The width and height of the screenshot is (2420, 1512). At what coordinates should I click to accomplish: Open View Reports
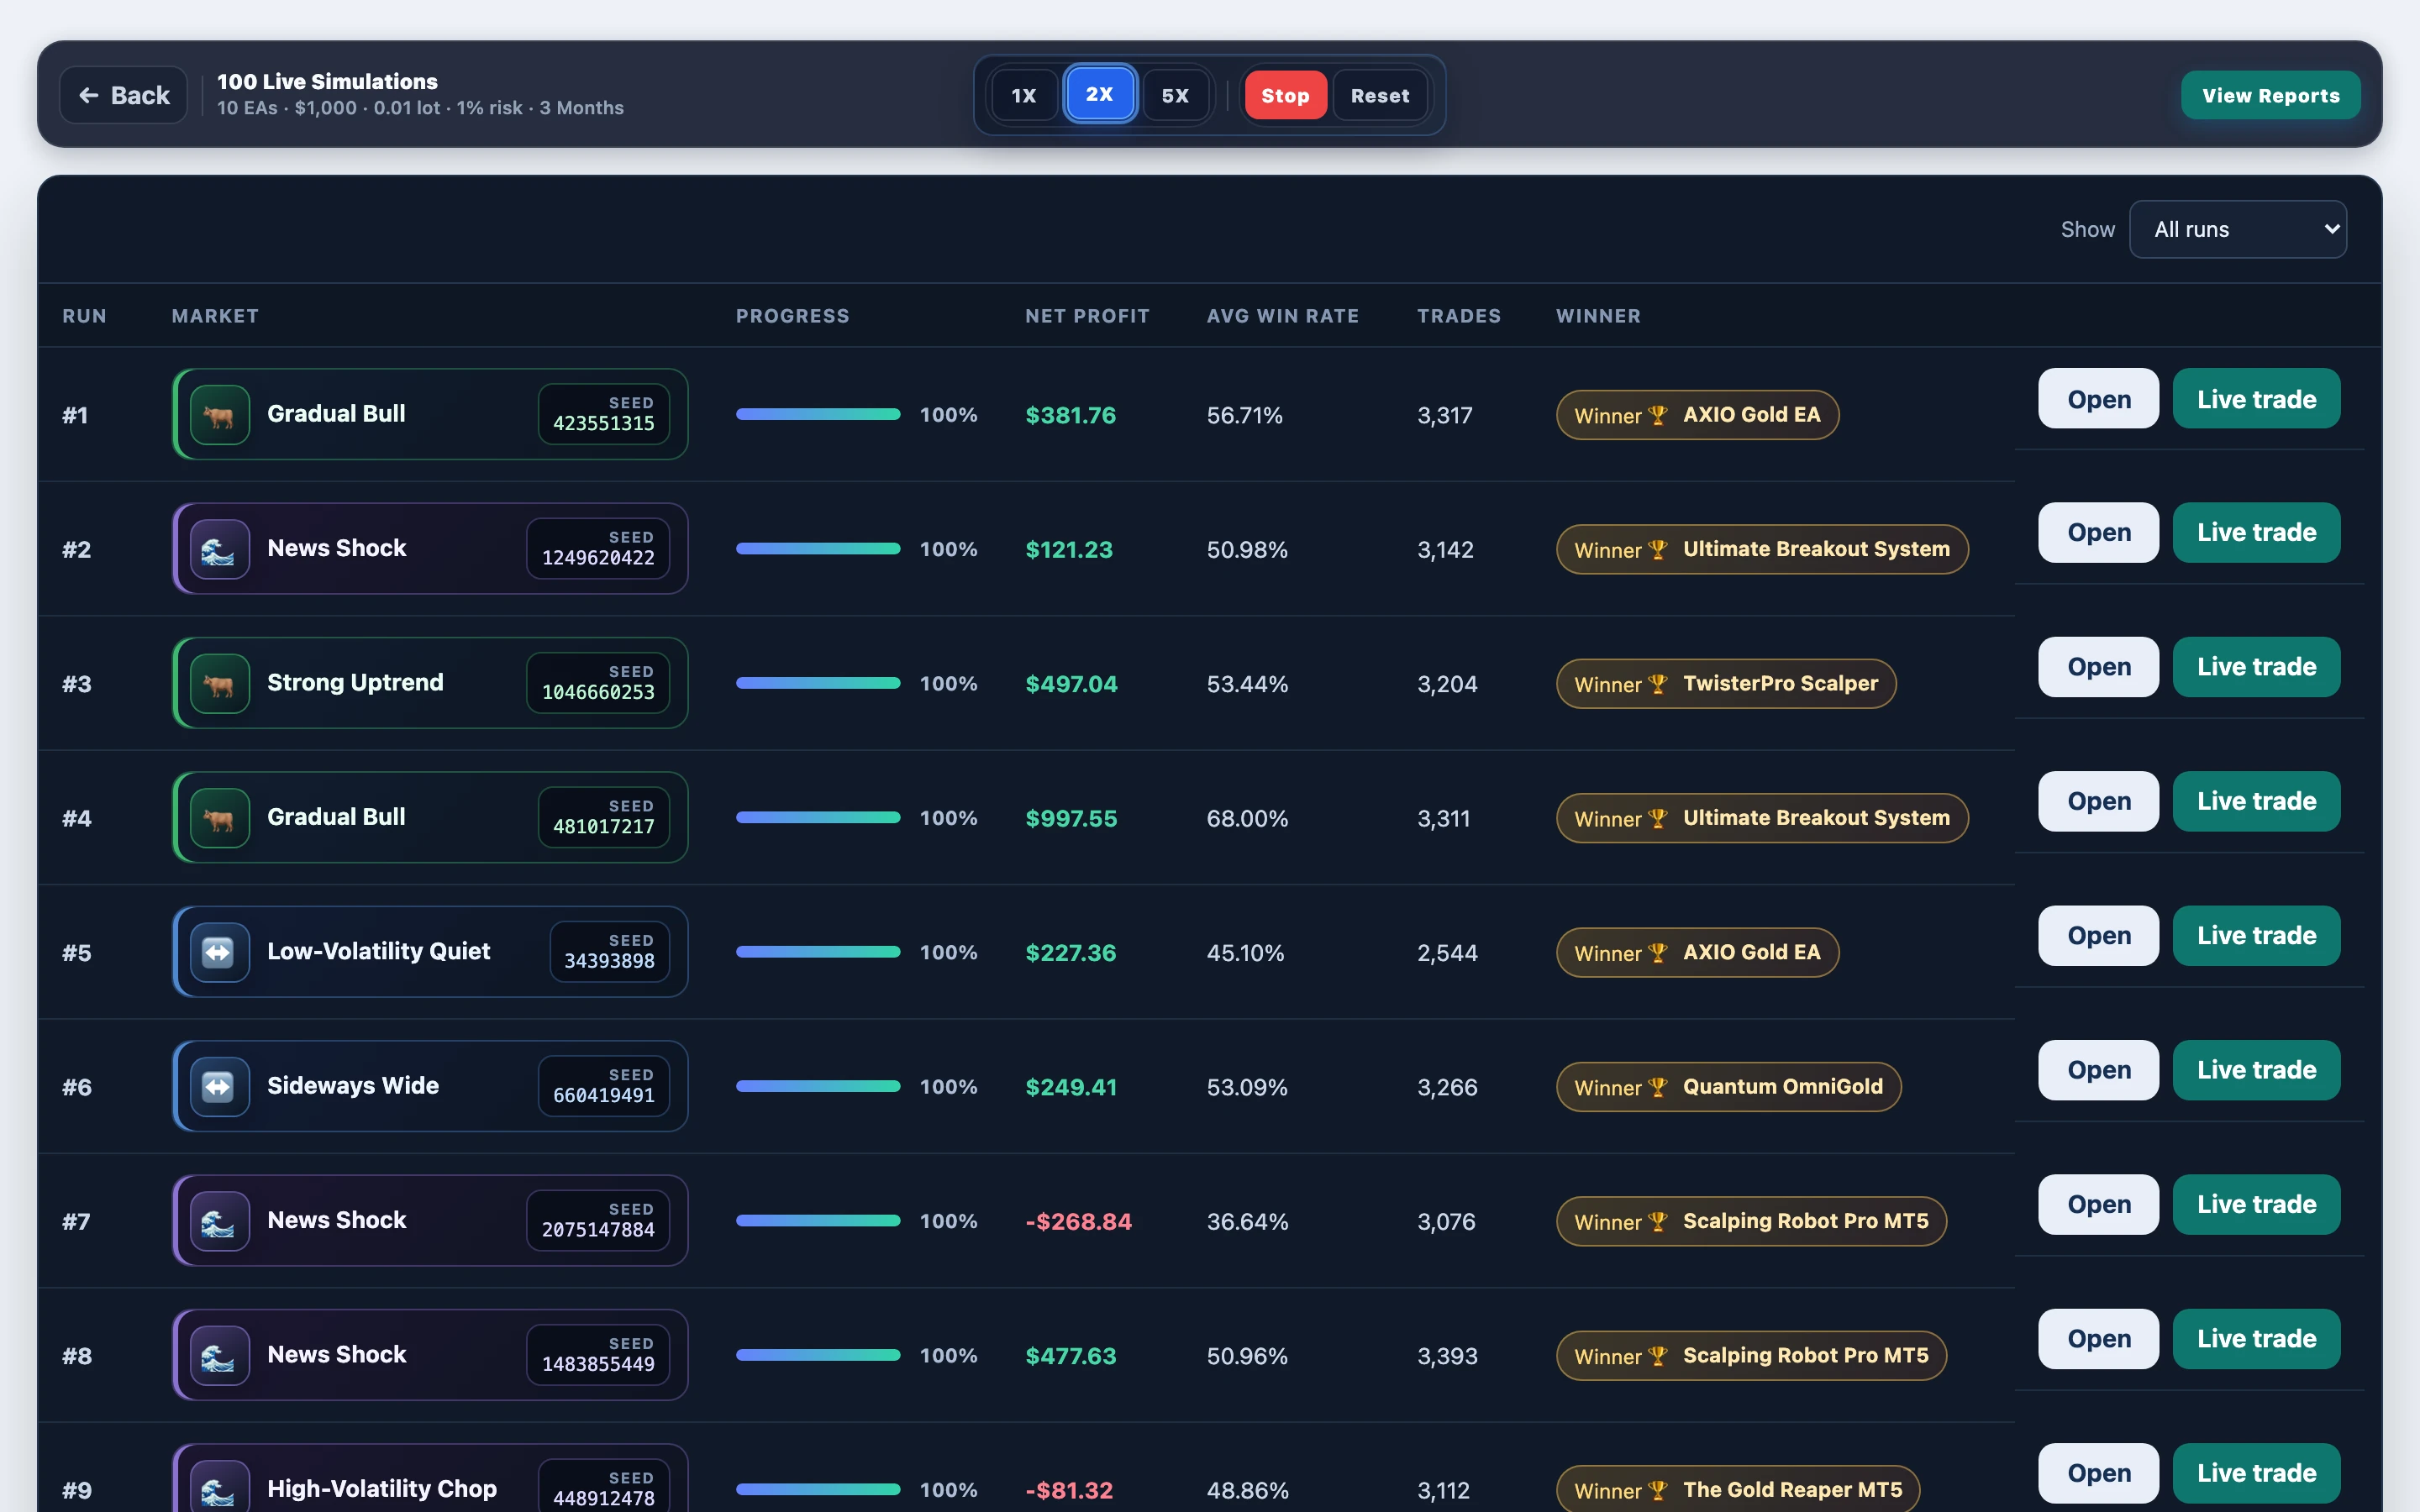pos(2270,95)
